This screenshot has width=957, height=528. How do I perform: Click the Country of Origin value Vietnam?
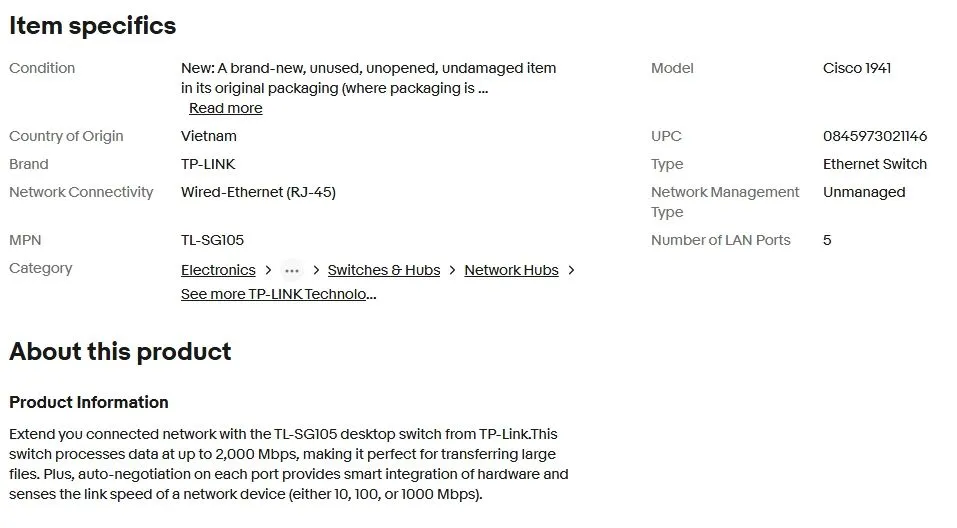[x=209, y=136]
